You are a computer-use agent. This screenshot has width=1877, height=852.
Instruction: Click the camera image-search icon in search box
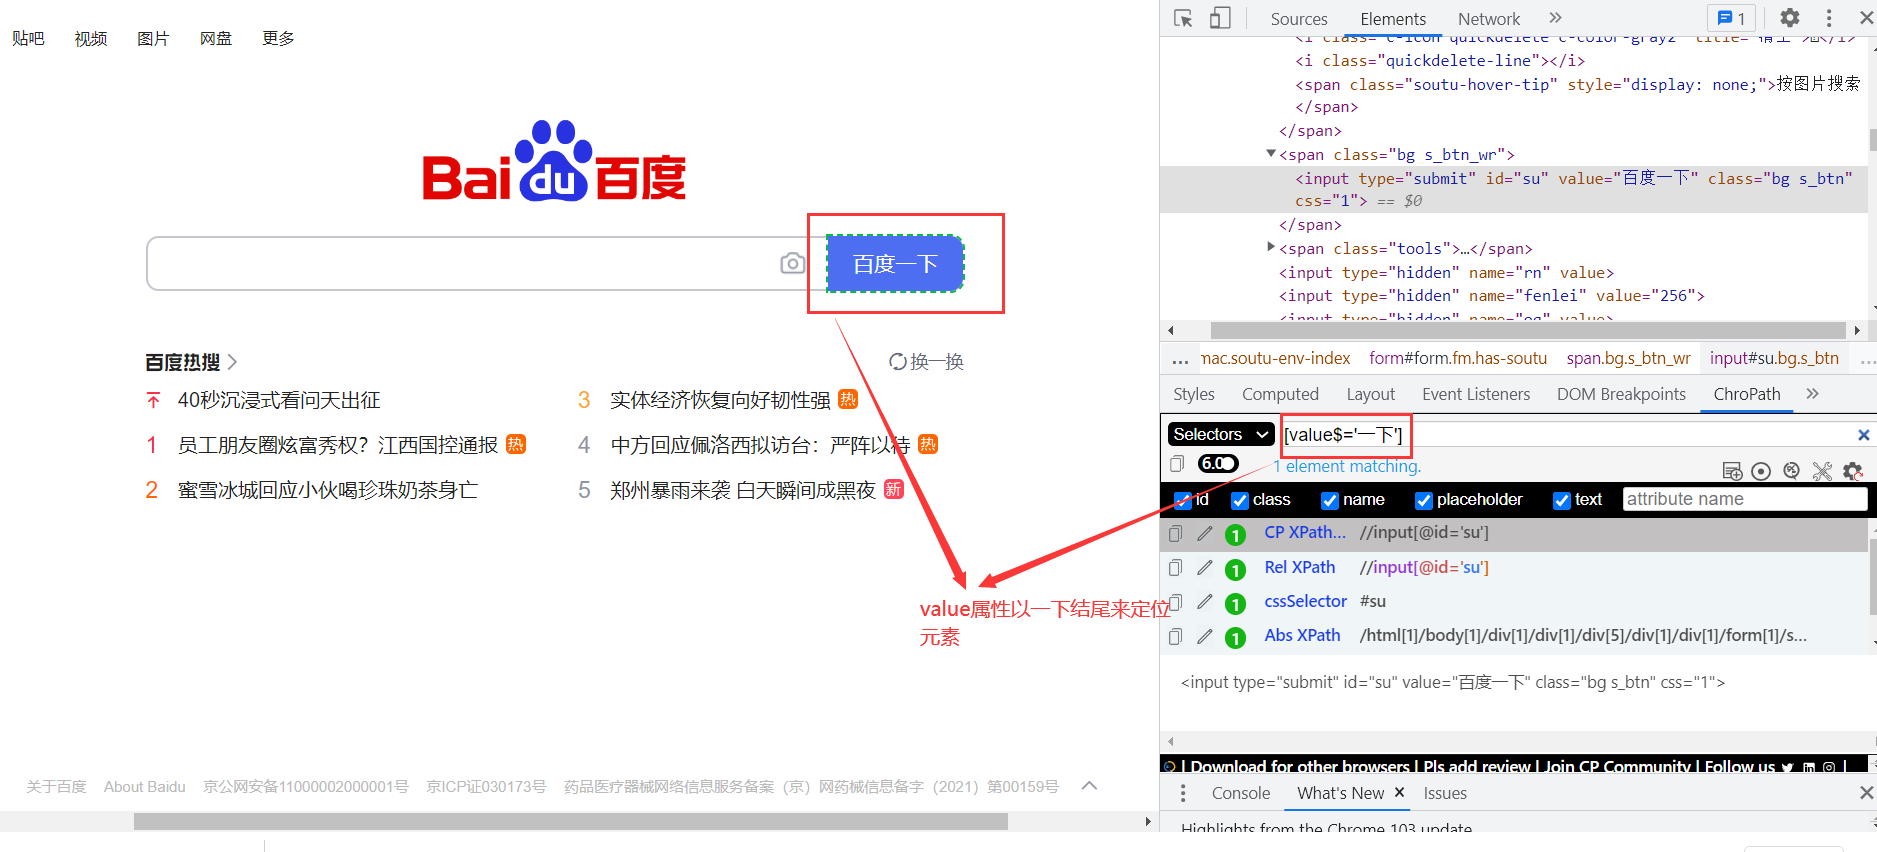(x=793, y=263)
